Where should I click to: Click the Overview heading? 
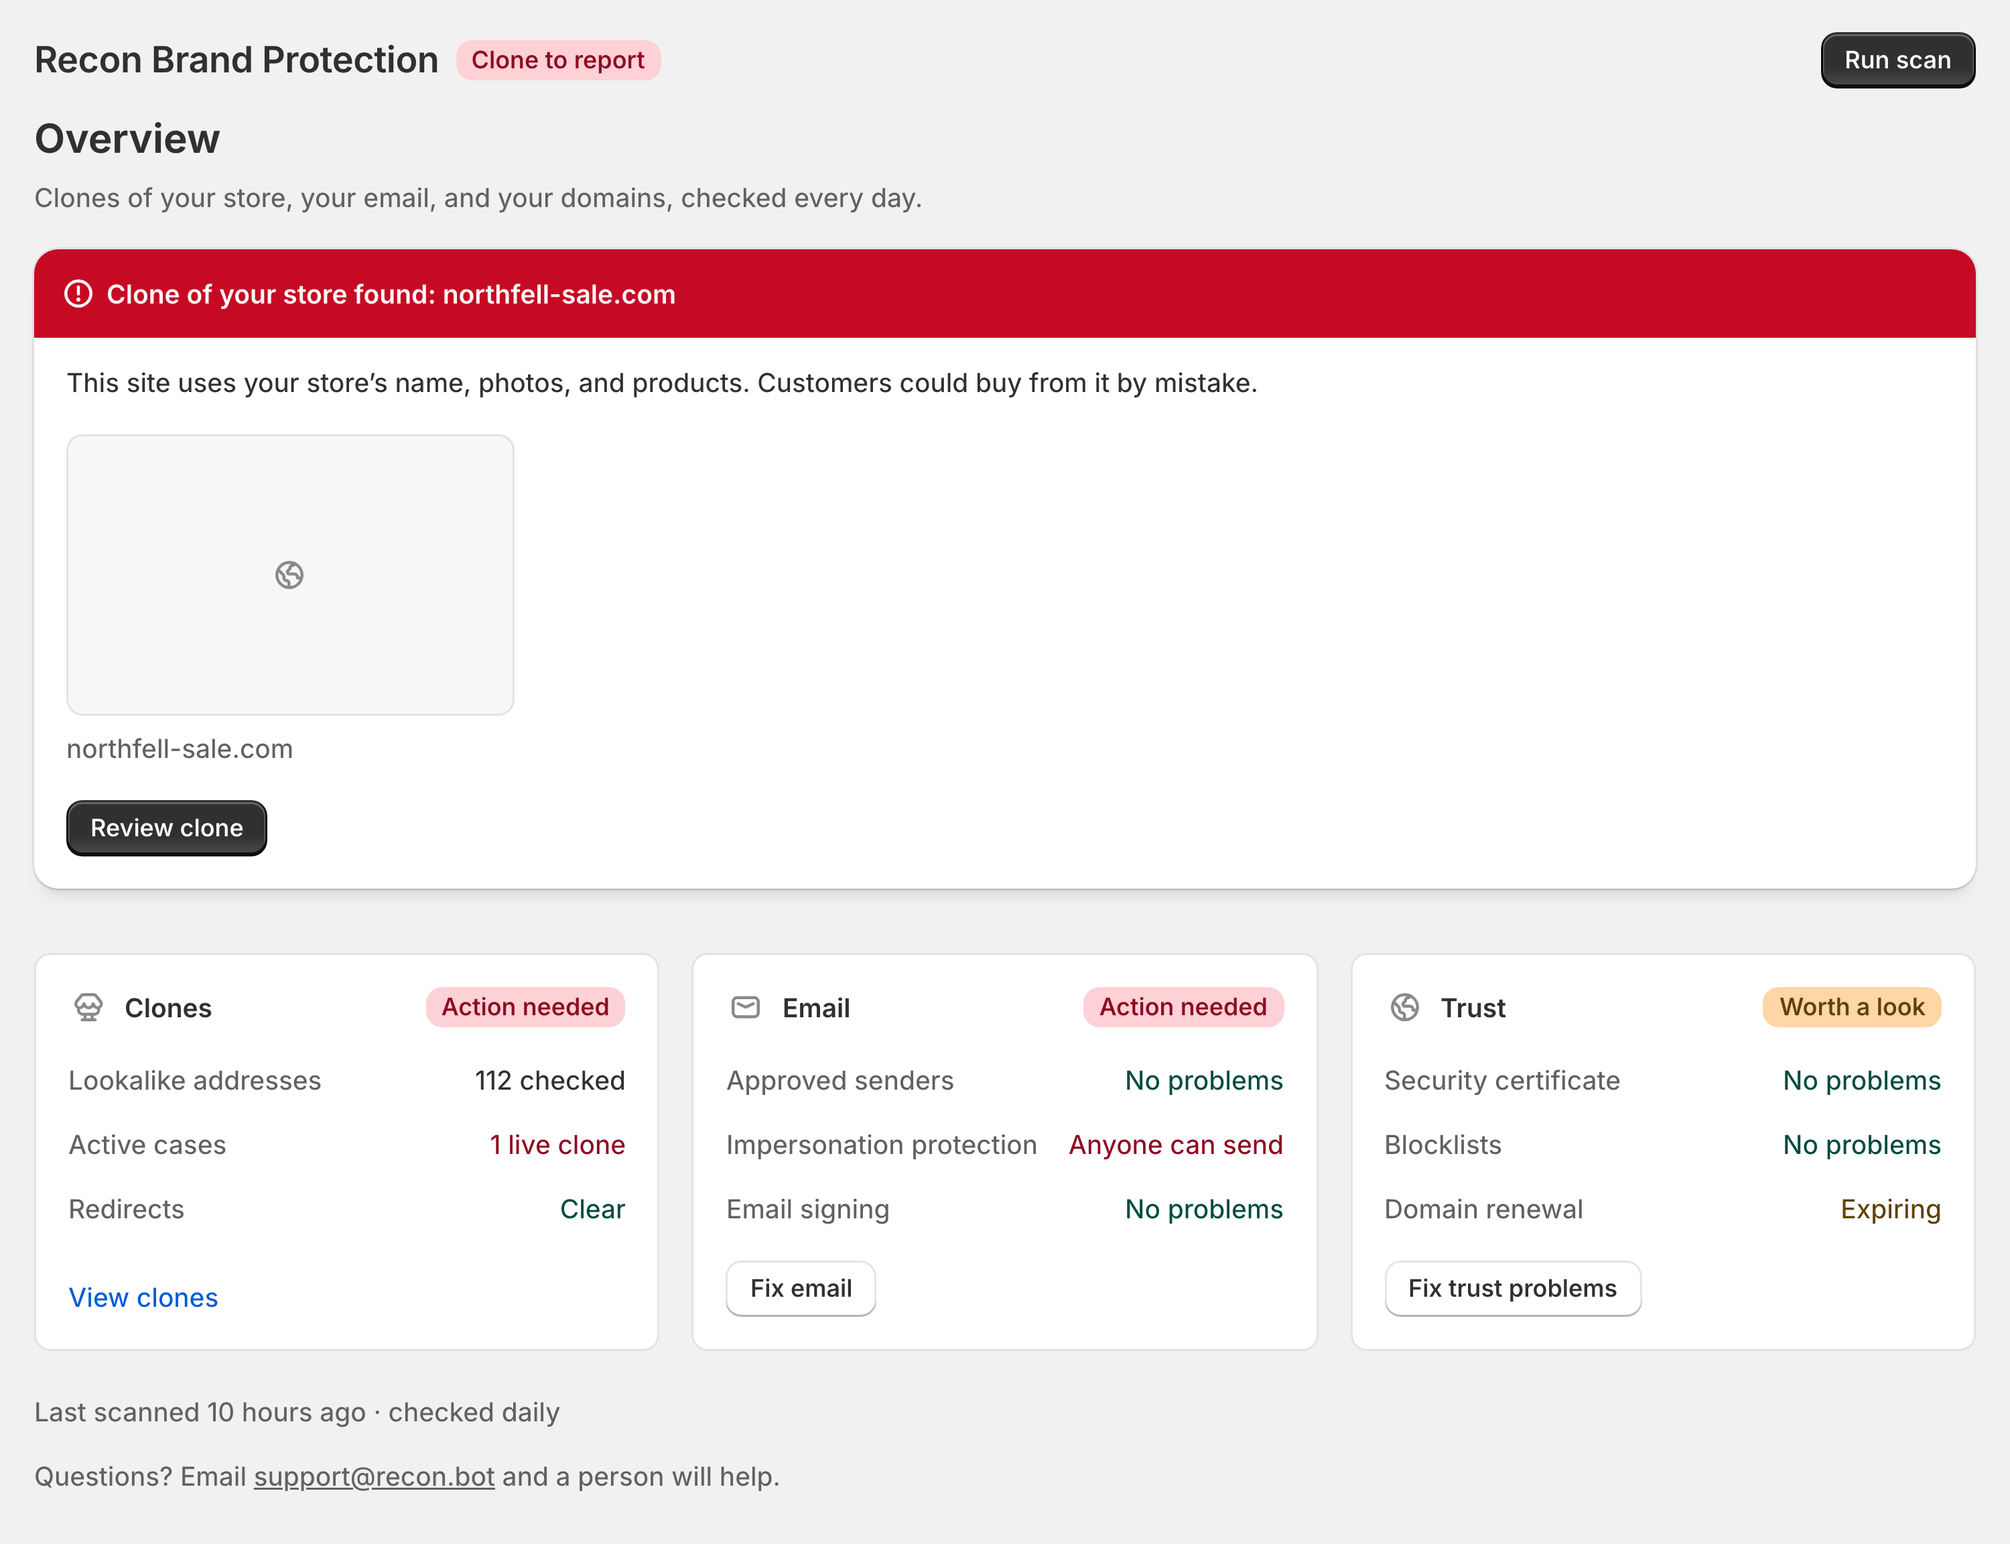[127, 139]
